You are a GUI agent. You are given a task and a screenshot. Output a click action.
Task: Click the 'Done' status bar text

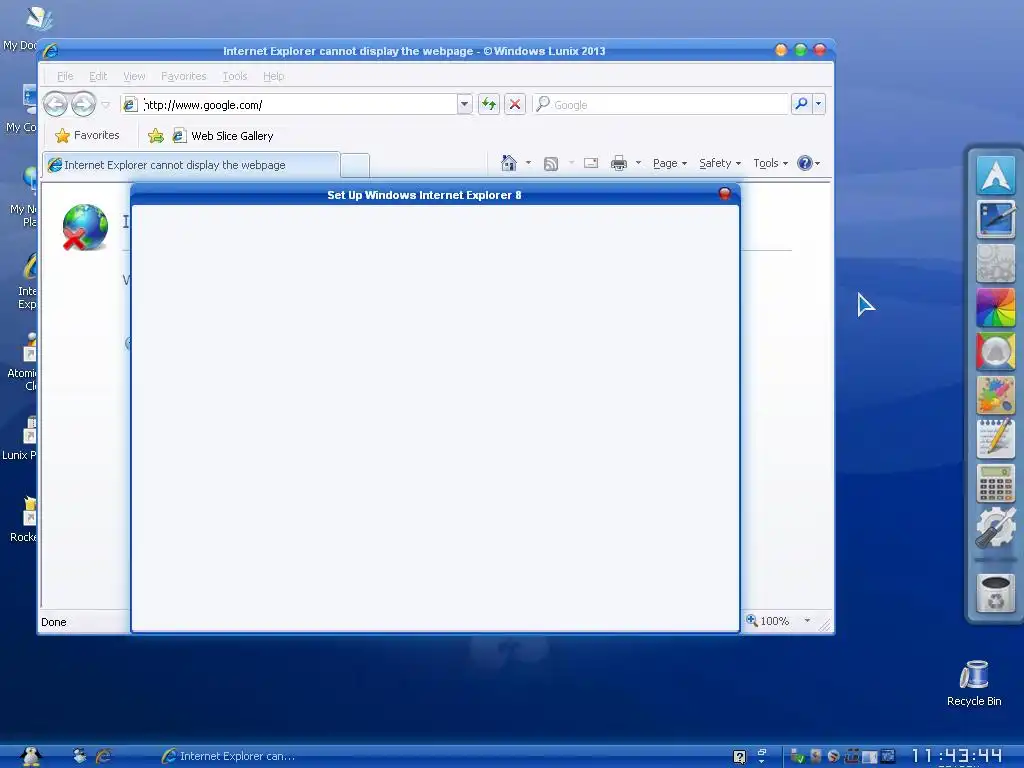pyautogui.click(x=54, y=622)
